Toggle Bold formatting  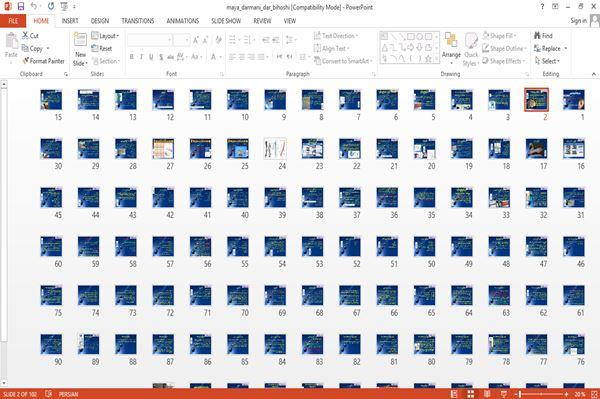pyautogui.click(x=132, y=57)
